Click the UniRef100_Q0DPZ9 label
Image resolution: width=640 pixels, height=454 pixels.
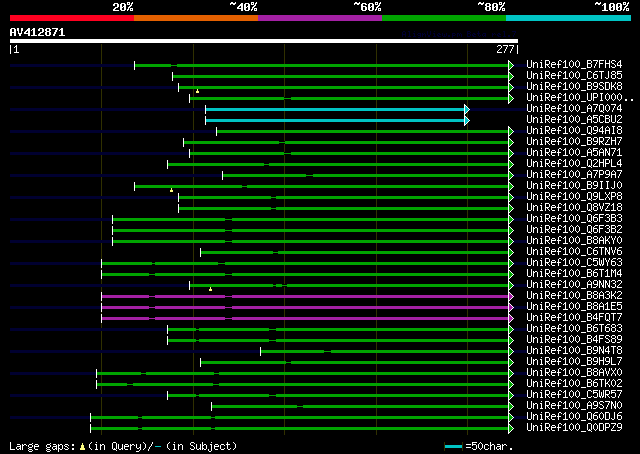pyautogui.click(x=574, y=428)
